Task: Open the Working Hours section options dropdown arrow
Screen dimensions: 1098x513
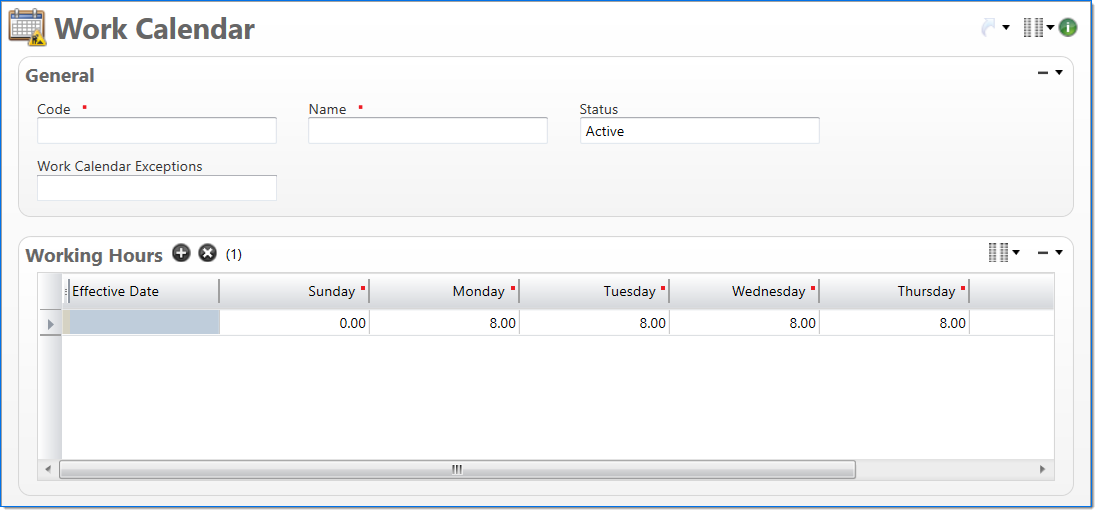Action: 1059,253
